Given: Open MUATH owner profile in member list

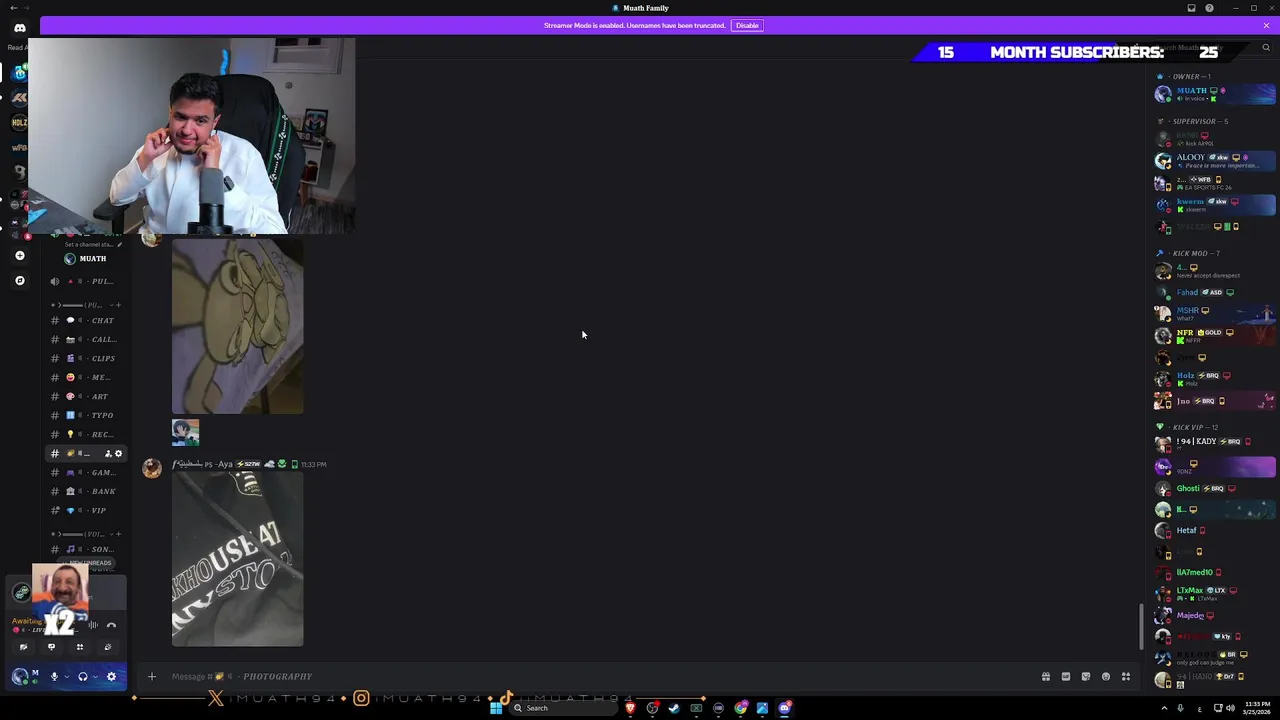Looking at the screenshot, I should pos(1215,94).
